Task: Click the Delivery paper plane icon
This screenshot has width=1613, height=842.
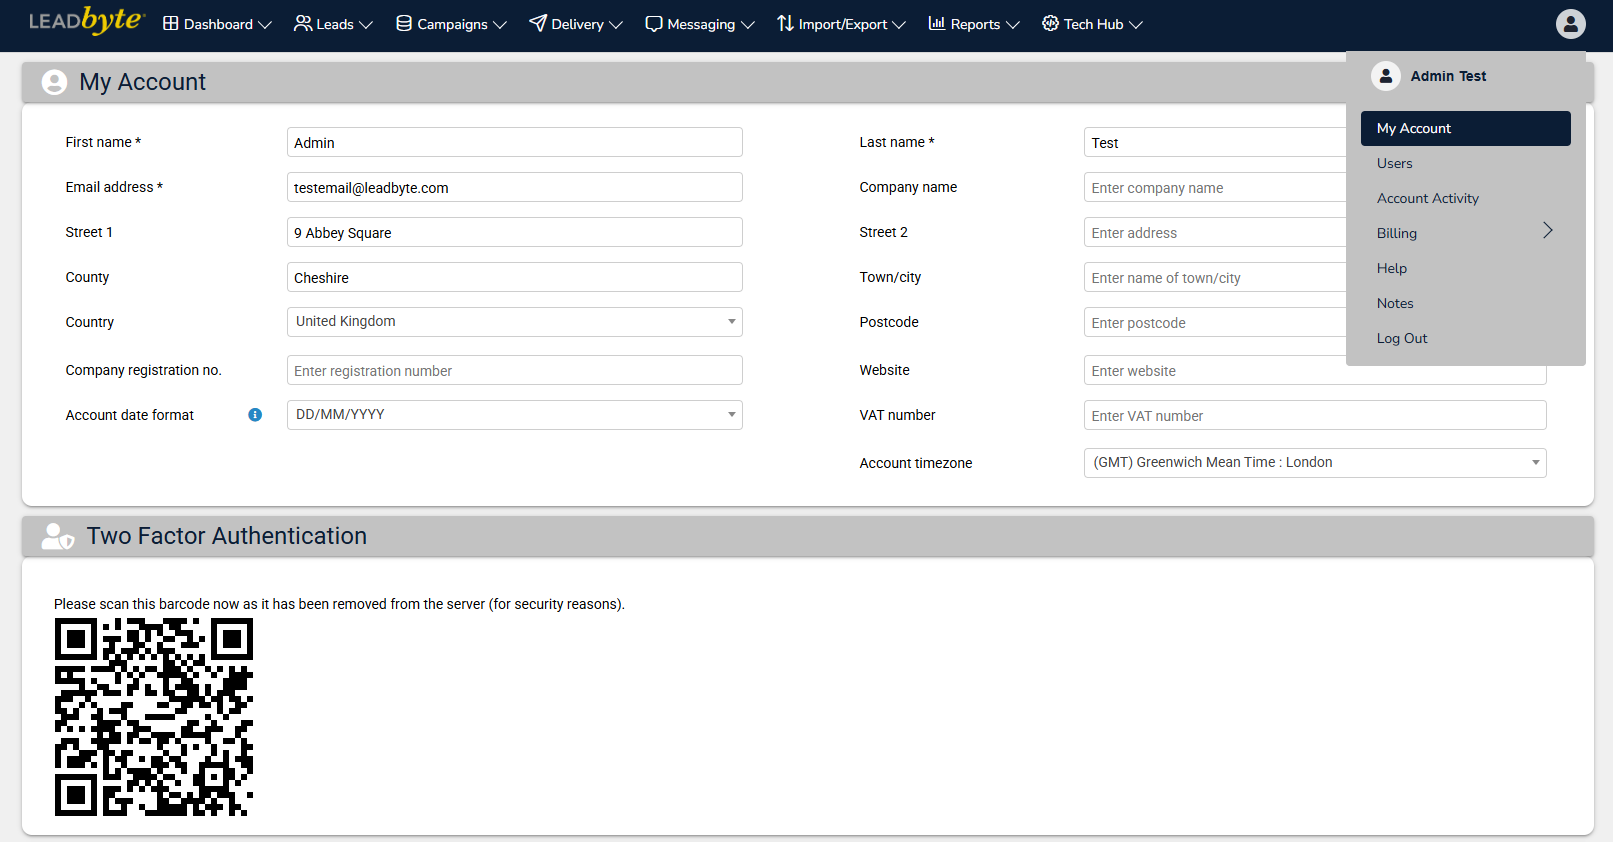Action: tap(538, 23)
